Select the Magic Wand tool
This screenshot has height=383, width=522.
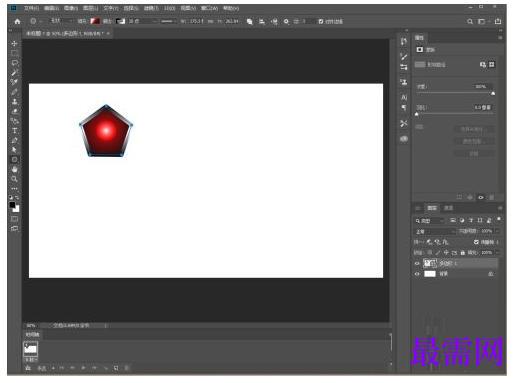(14, 73)
